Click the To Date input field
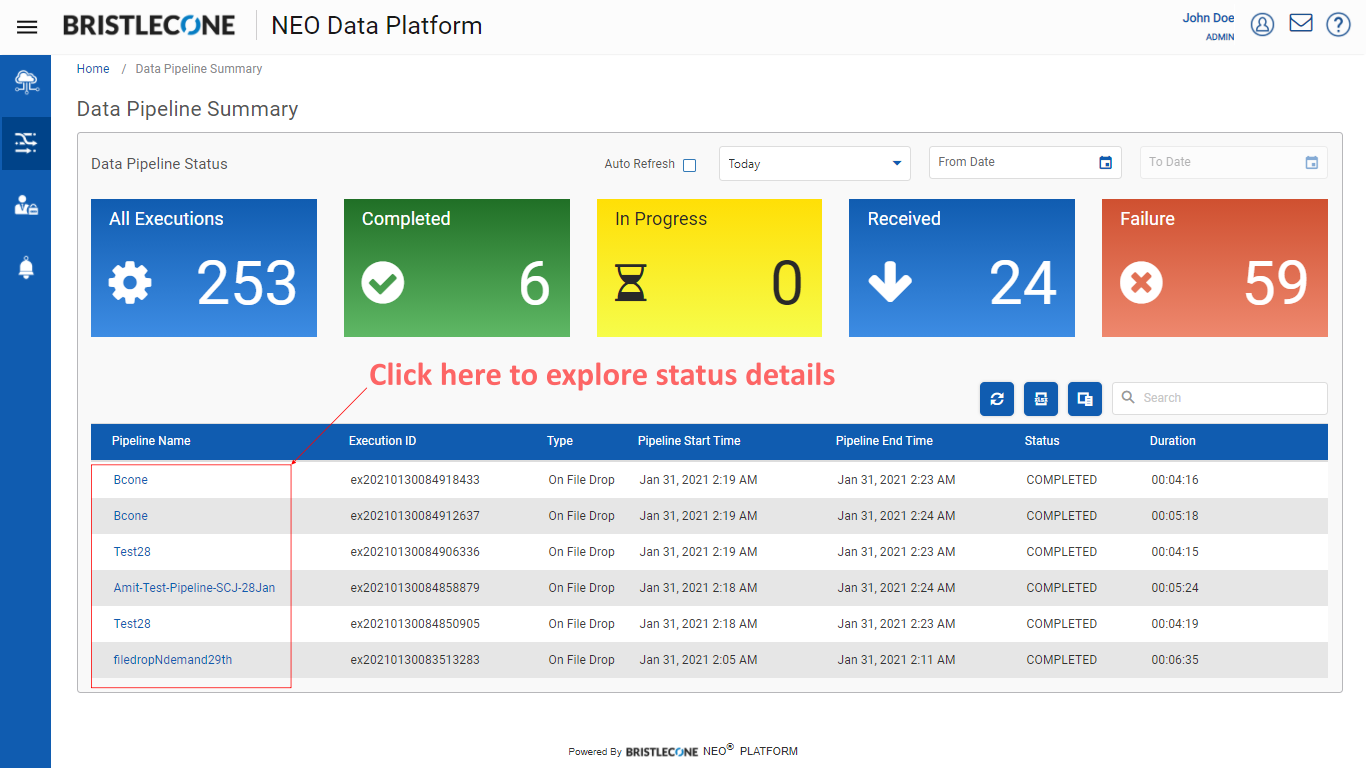The image size is (1366, 768). click(x=1234, y=163)
